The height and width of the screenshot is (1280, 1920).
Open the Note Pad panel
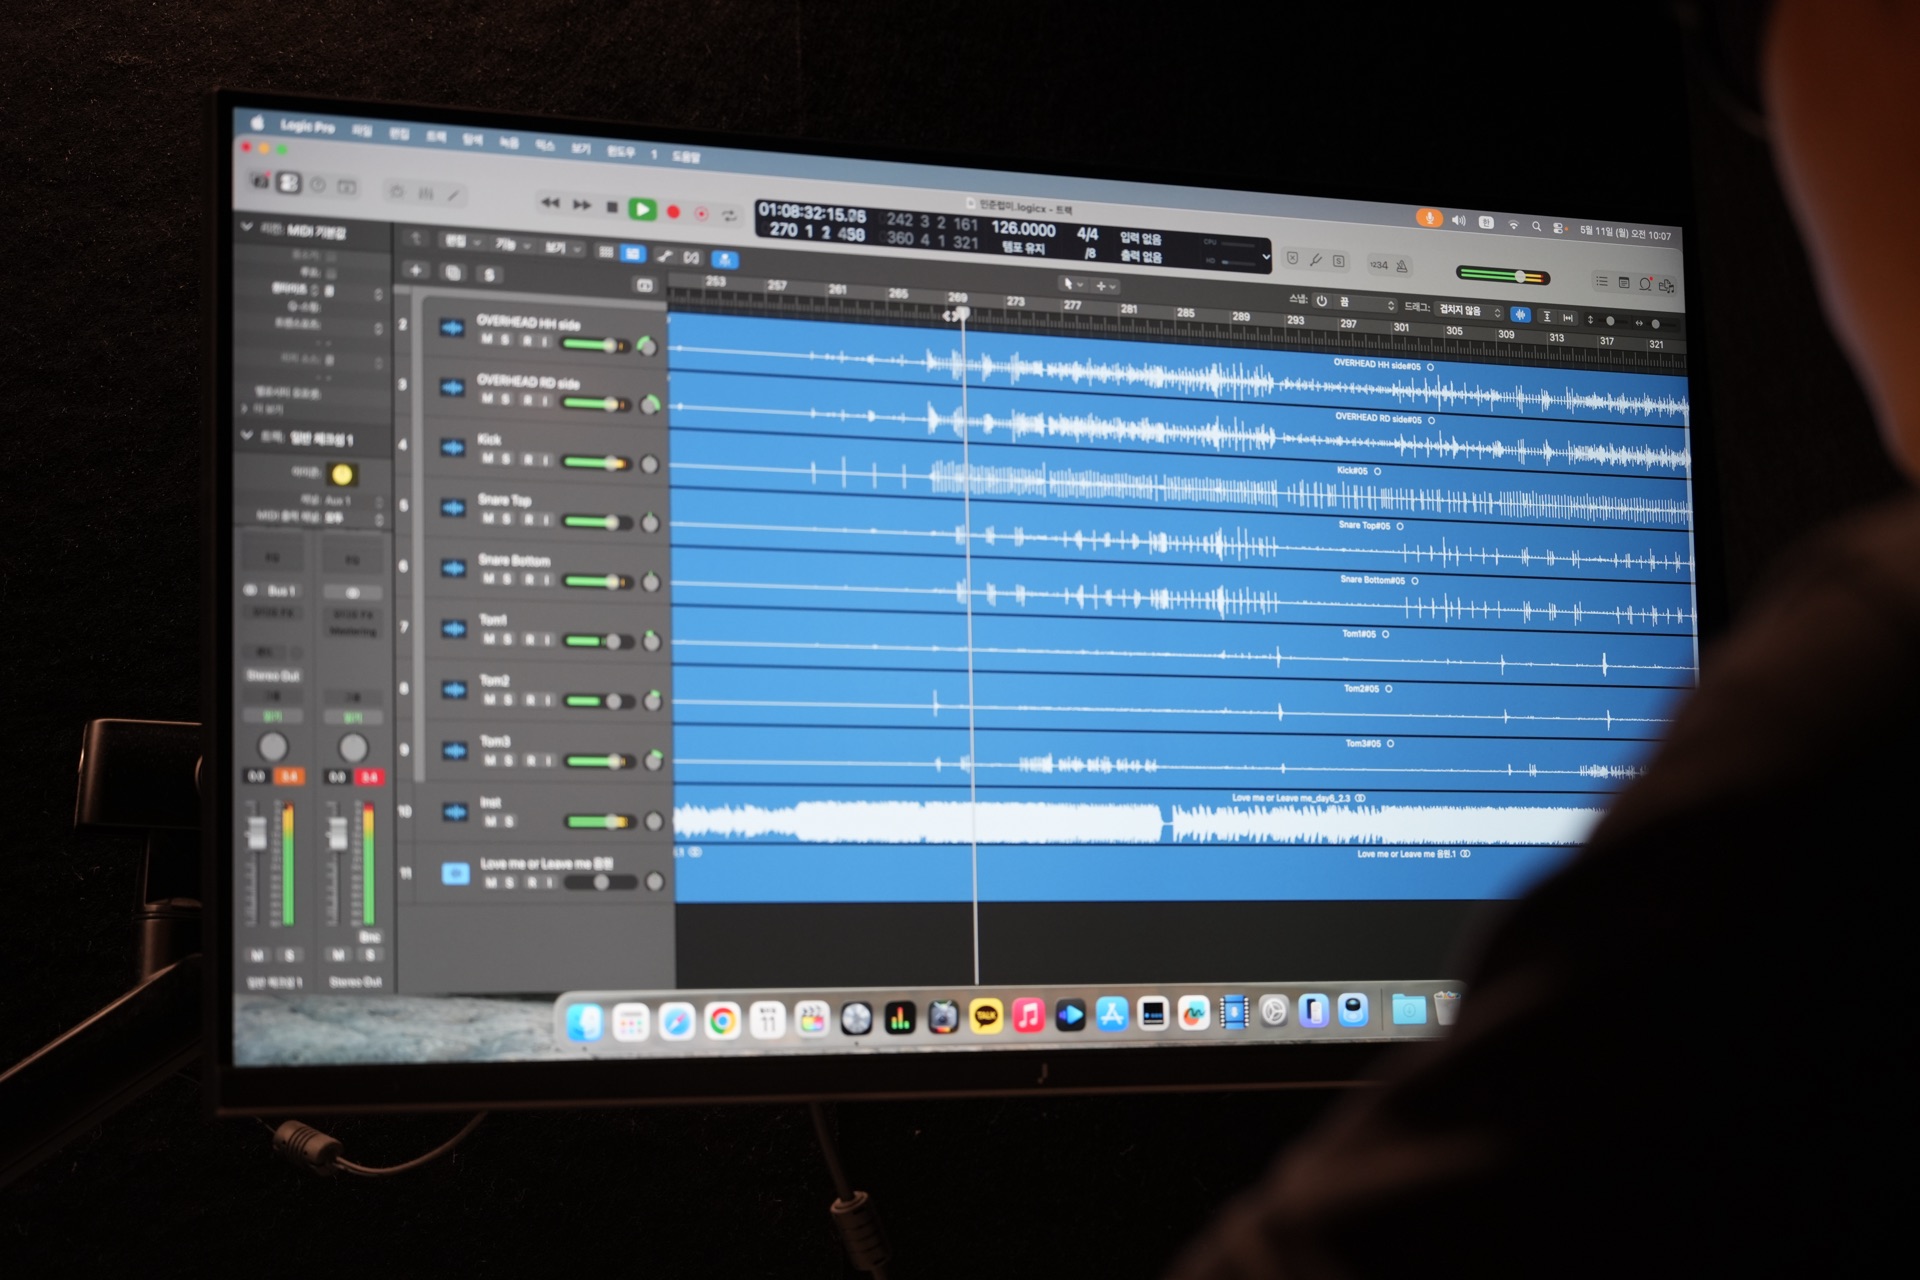pos(1623,283)
